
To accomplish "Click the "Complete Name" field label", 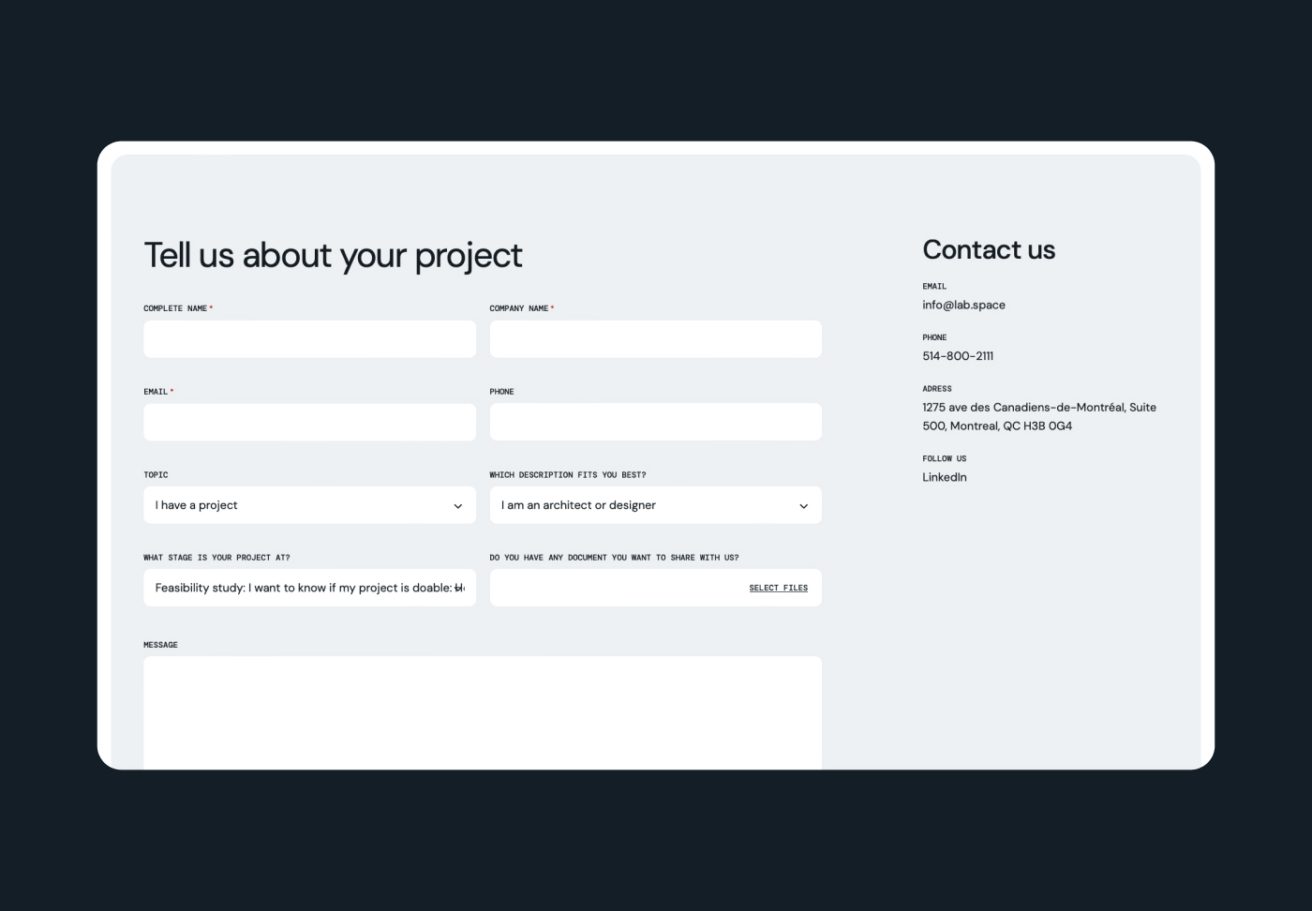I will [x=175, y=308].
